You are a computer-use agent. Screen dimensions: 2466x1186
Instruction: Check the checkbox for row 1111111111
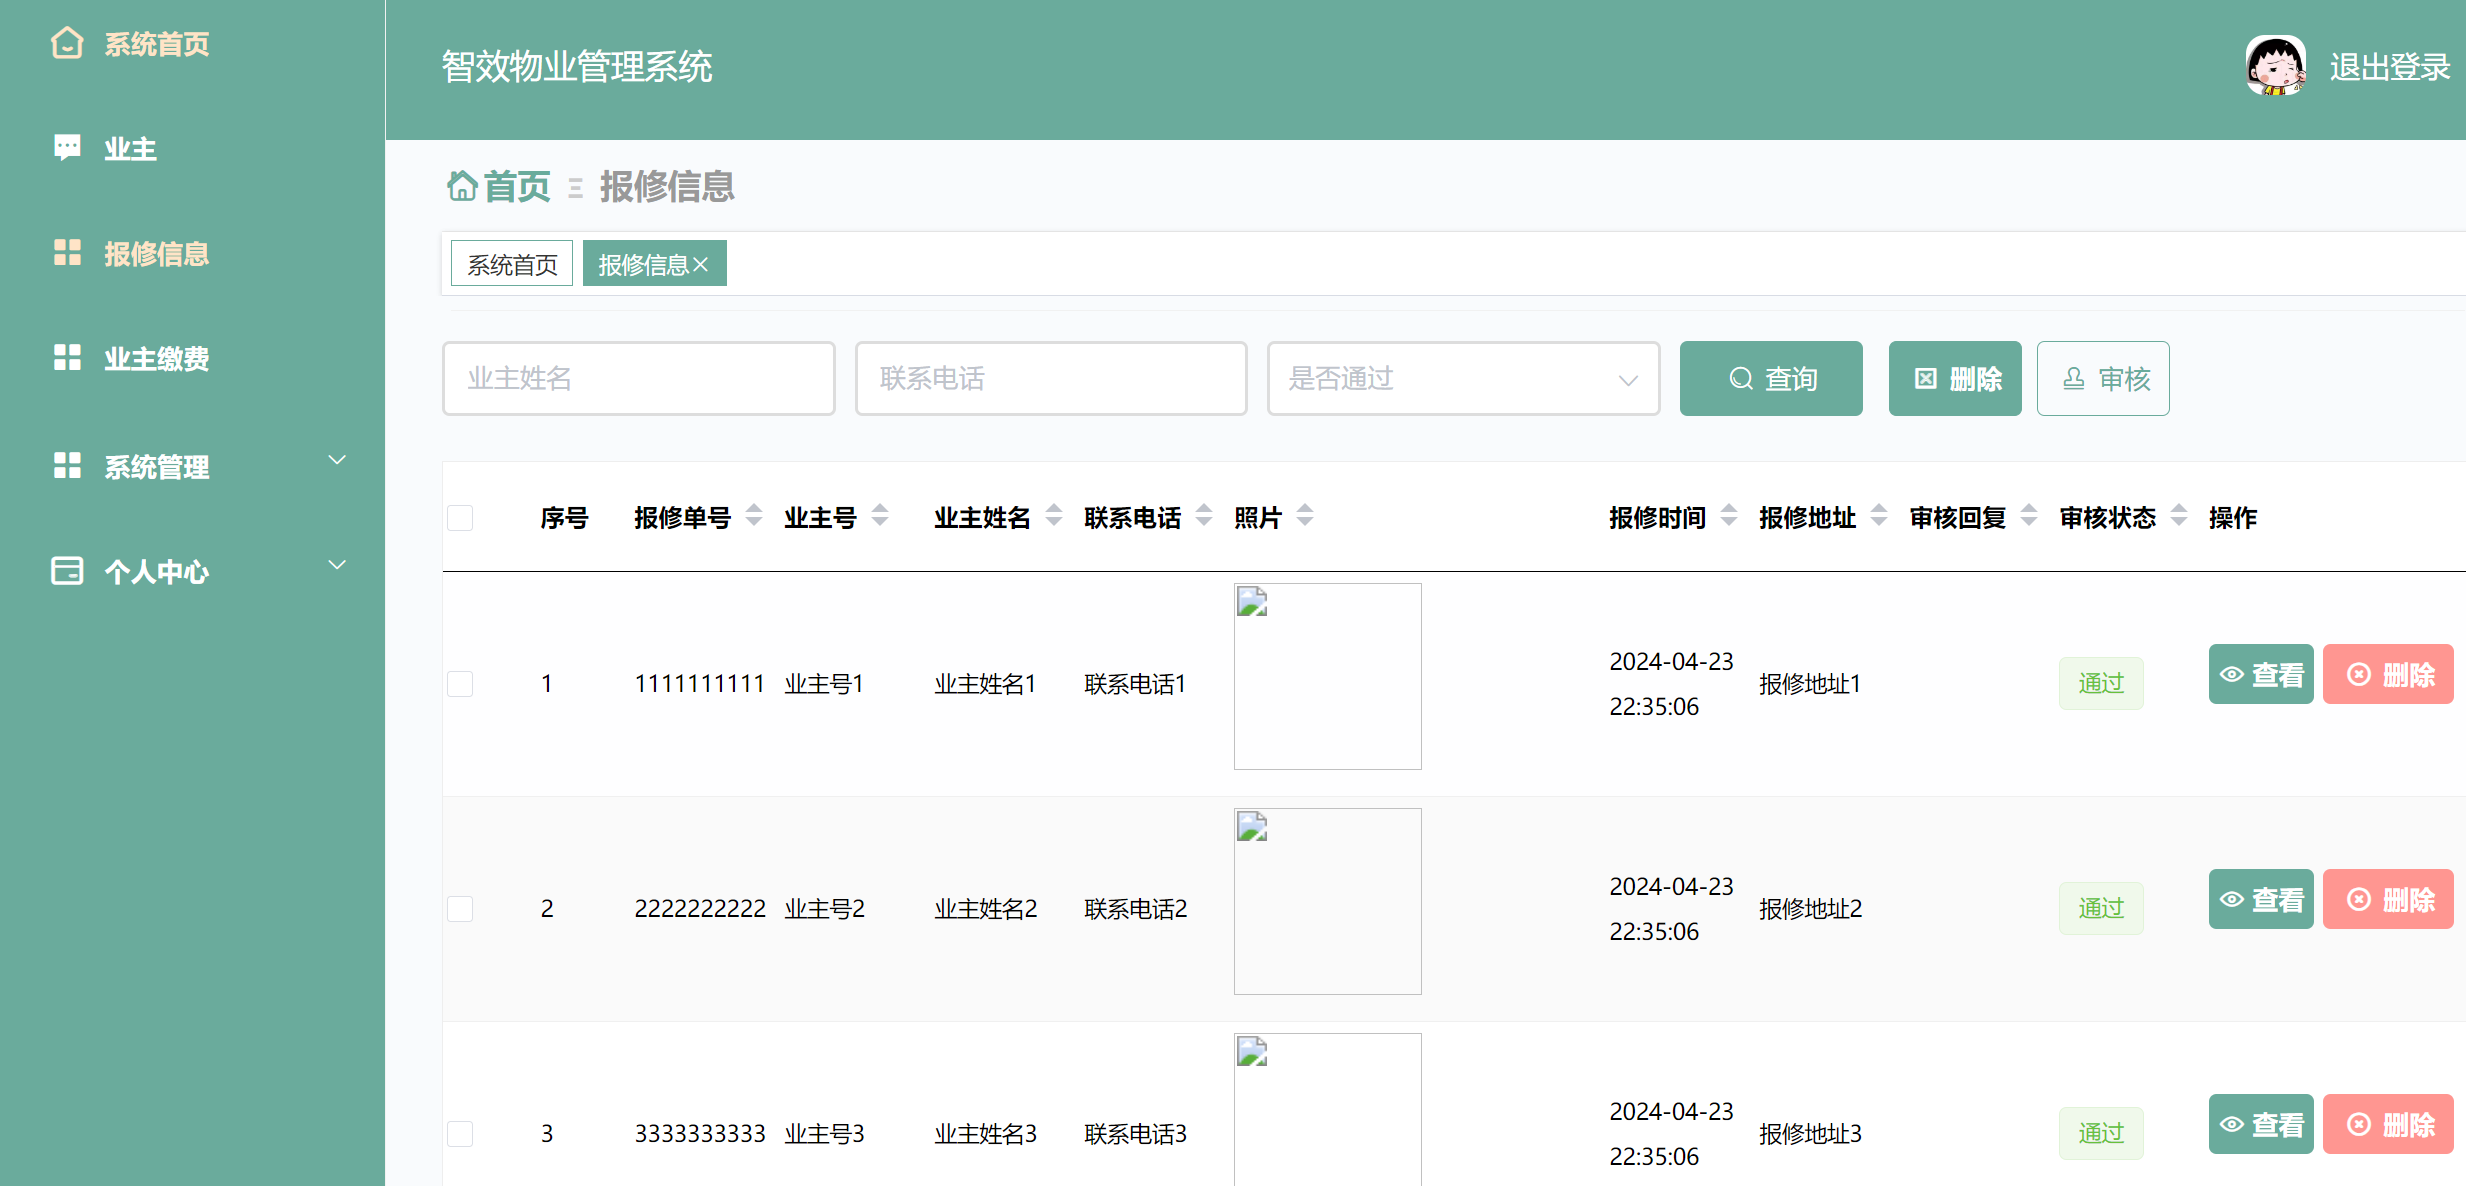460,684
